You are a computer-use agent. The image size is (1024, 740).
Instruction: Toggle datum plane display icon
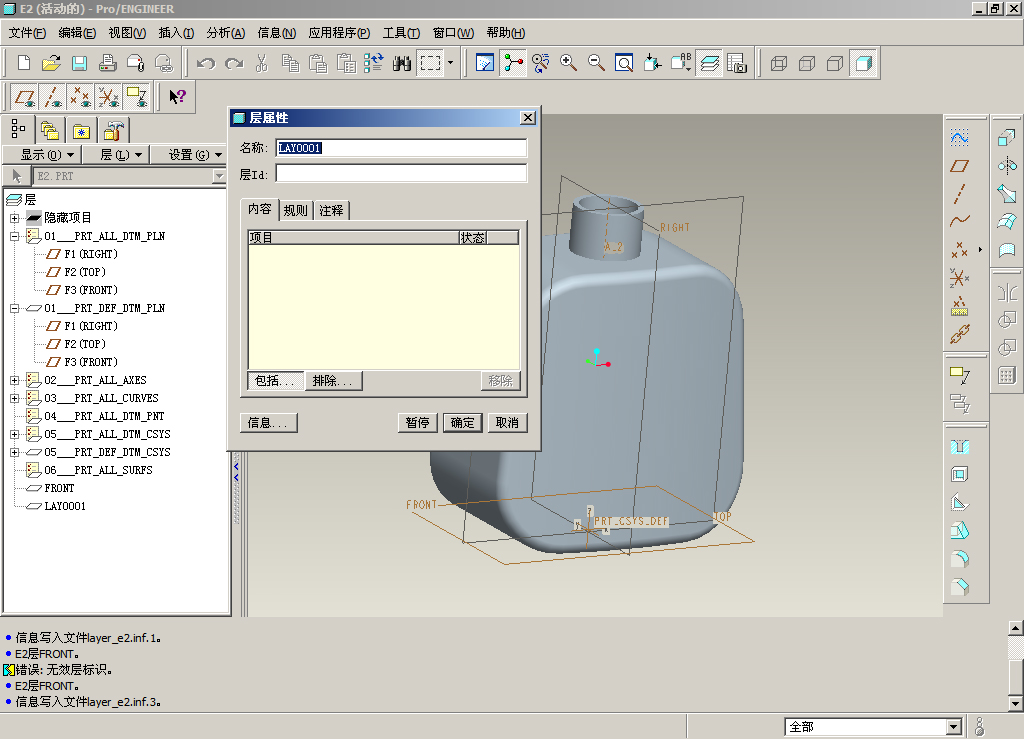(25, 97)
